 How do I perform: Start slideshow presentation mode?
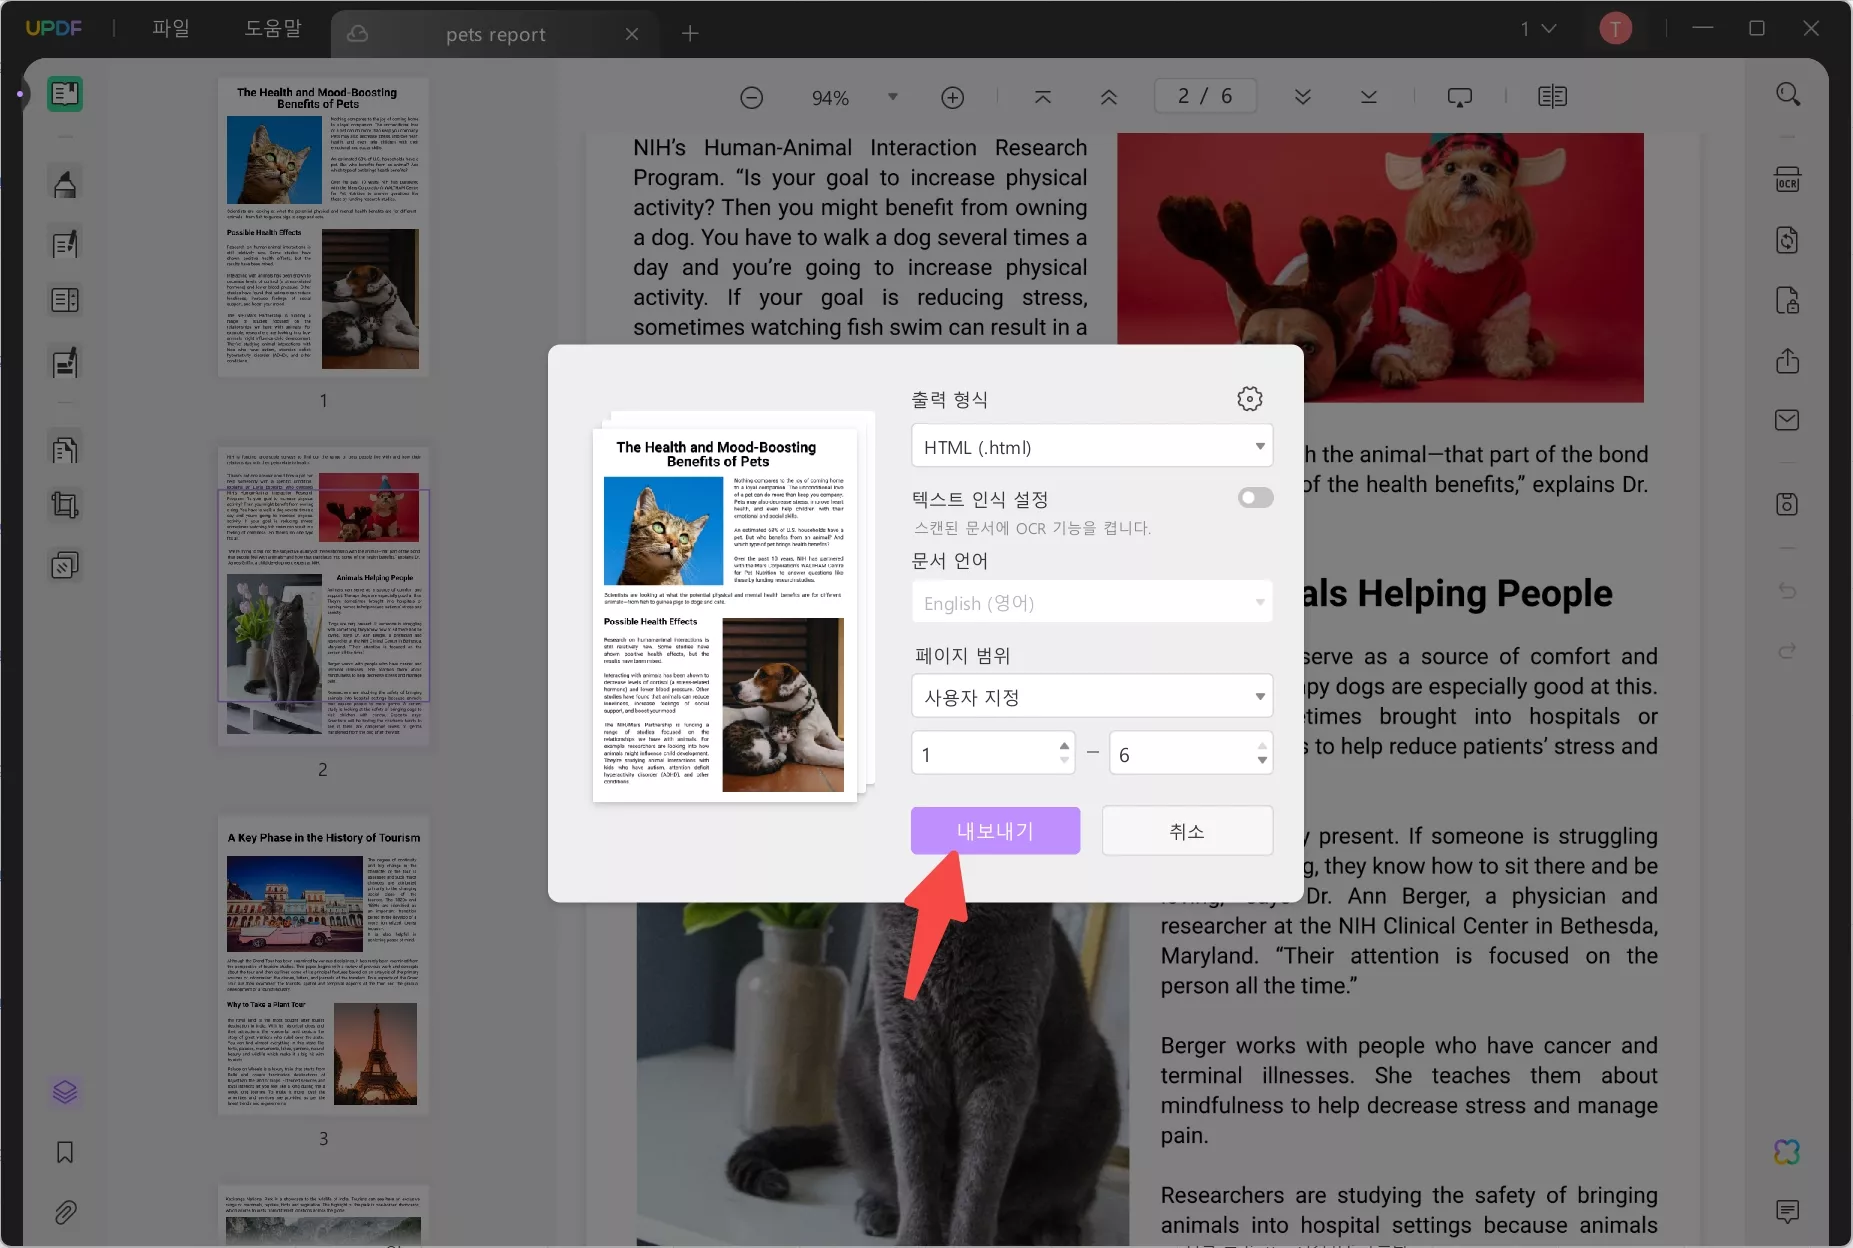pos(1460,97)
